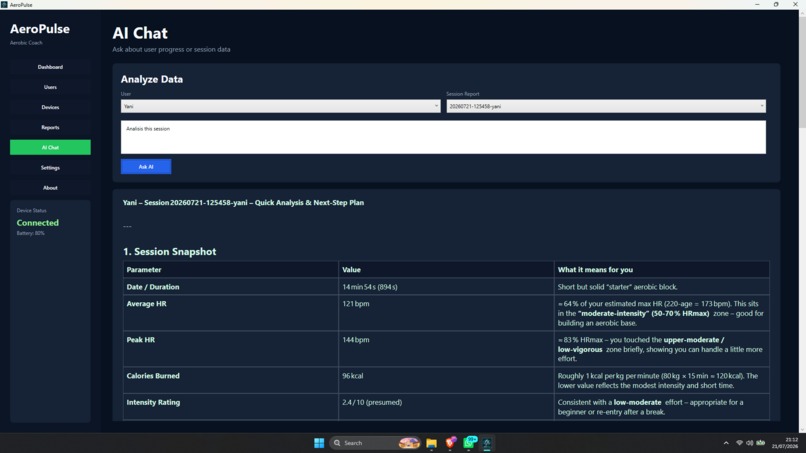Open the Windows Start menu
Image resolution: width=806 pixels, height=453 pixels.
click(x=319, y=443)
